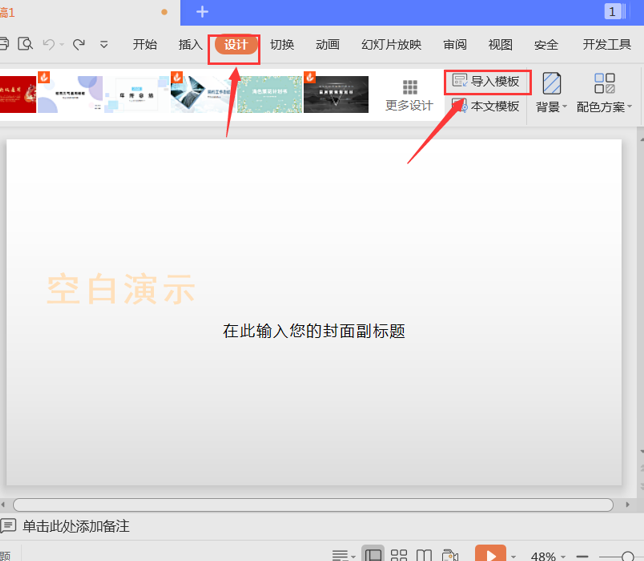Click the 导入模板 button
Screen dimensions: 644x561
pos(486,81)
